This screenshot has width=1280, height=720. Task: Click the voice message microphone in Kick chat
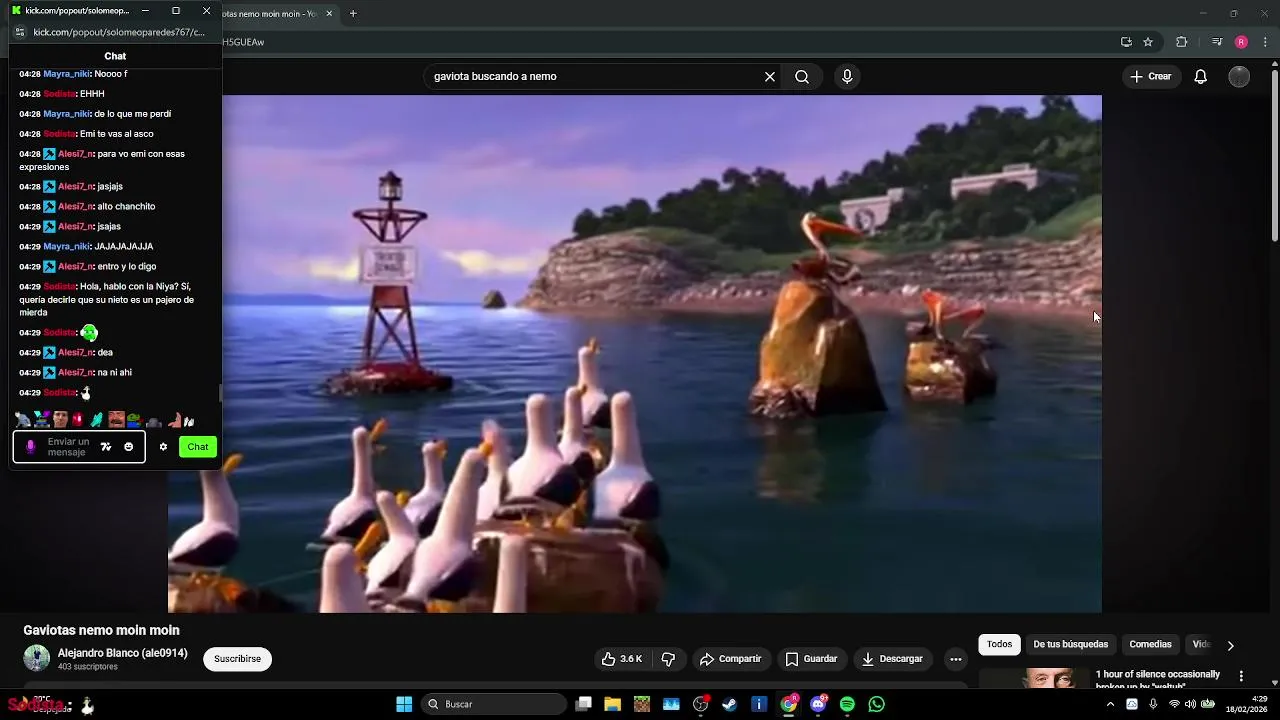30,447
